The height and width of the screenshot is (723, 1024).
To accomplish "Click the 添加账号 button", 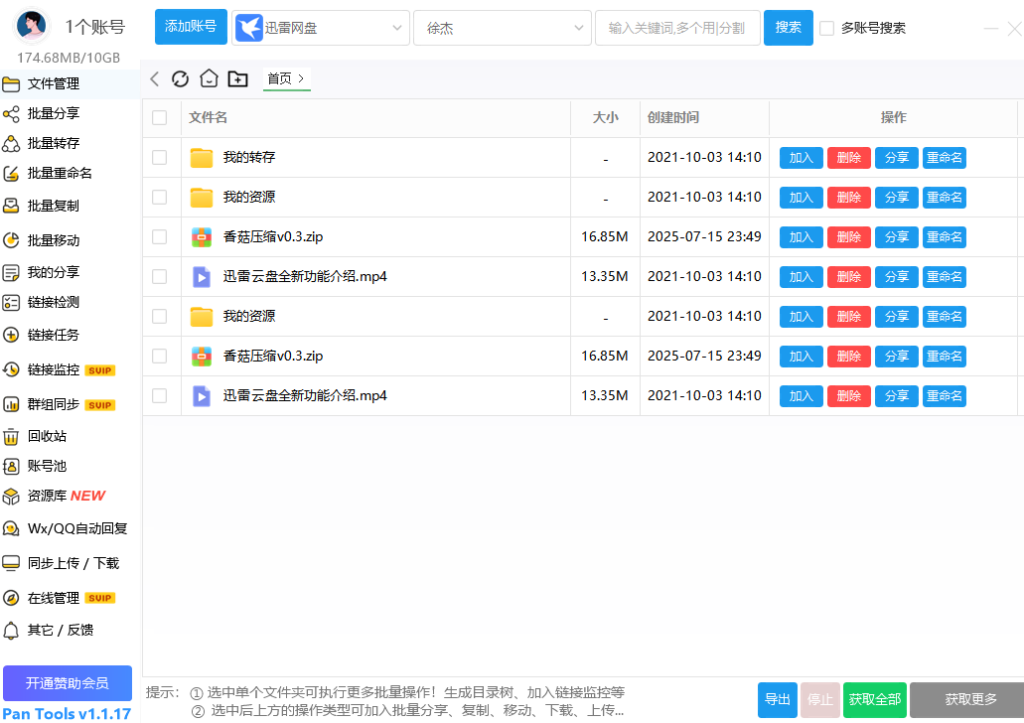I will 191,27.
